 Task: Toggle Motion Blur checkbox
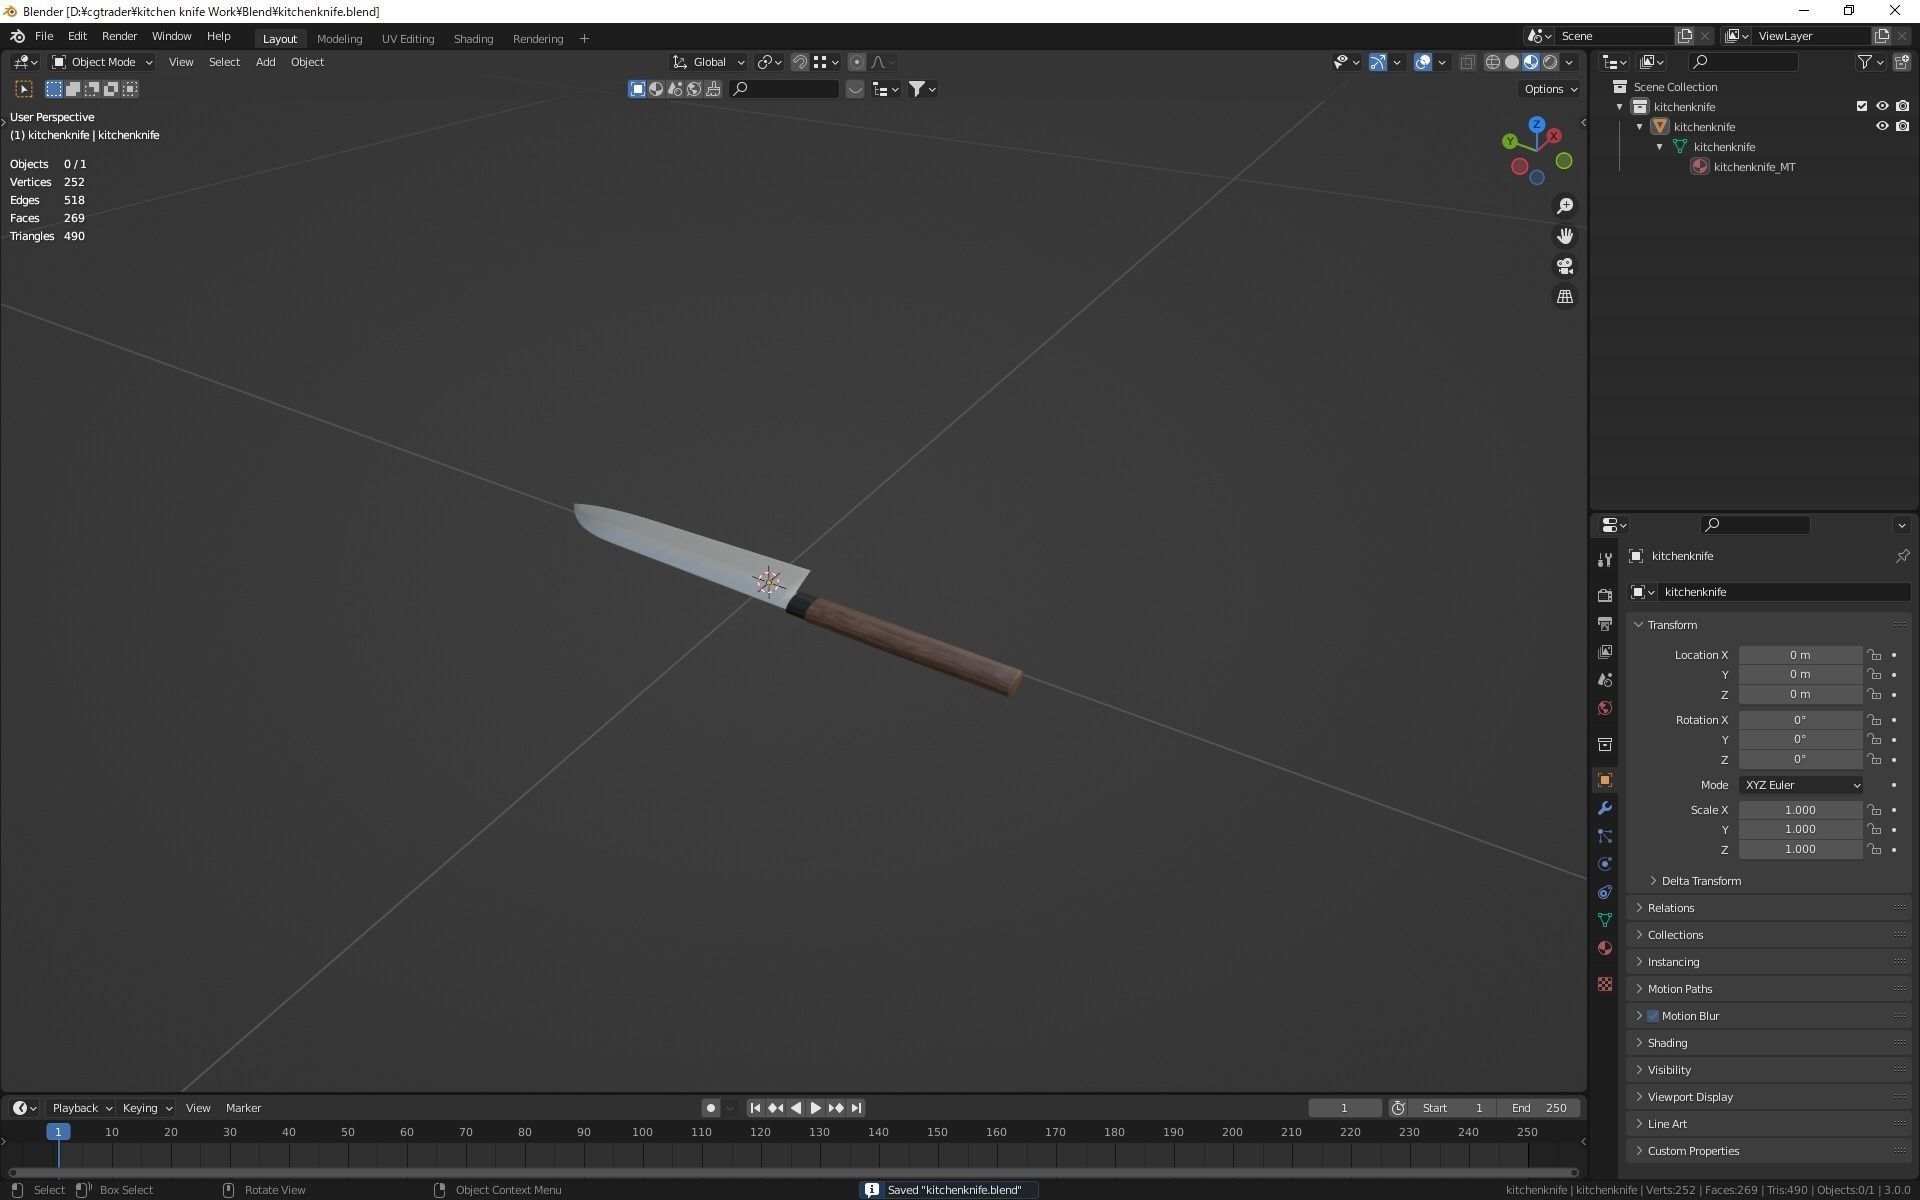[1653, 1016]
